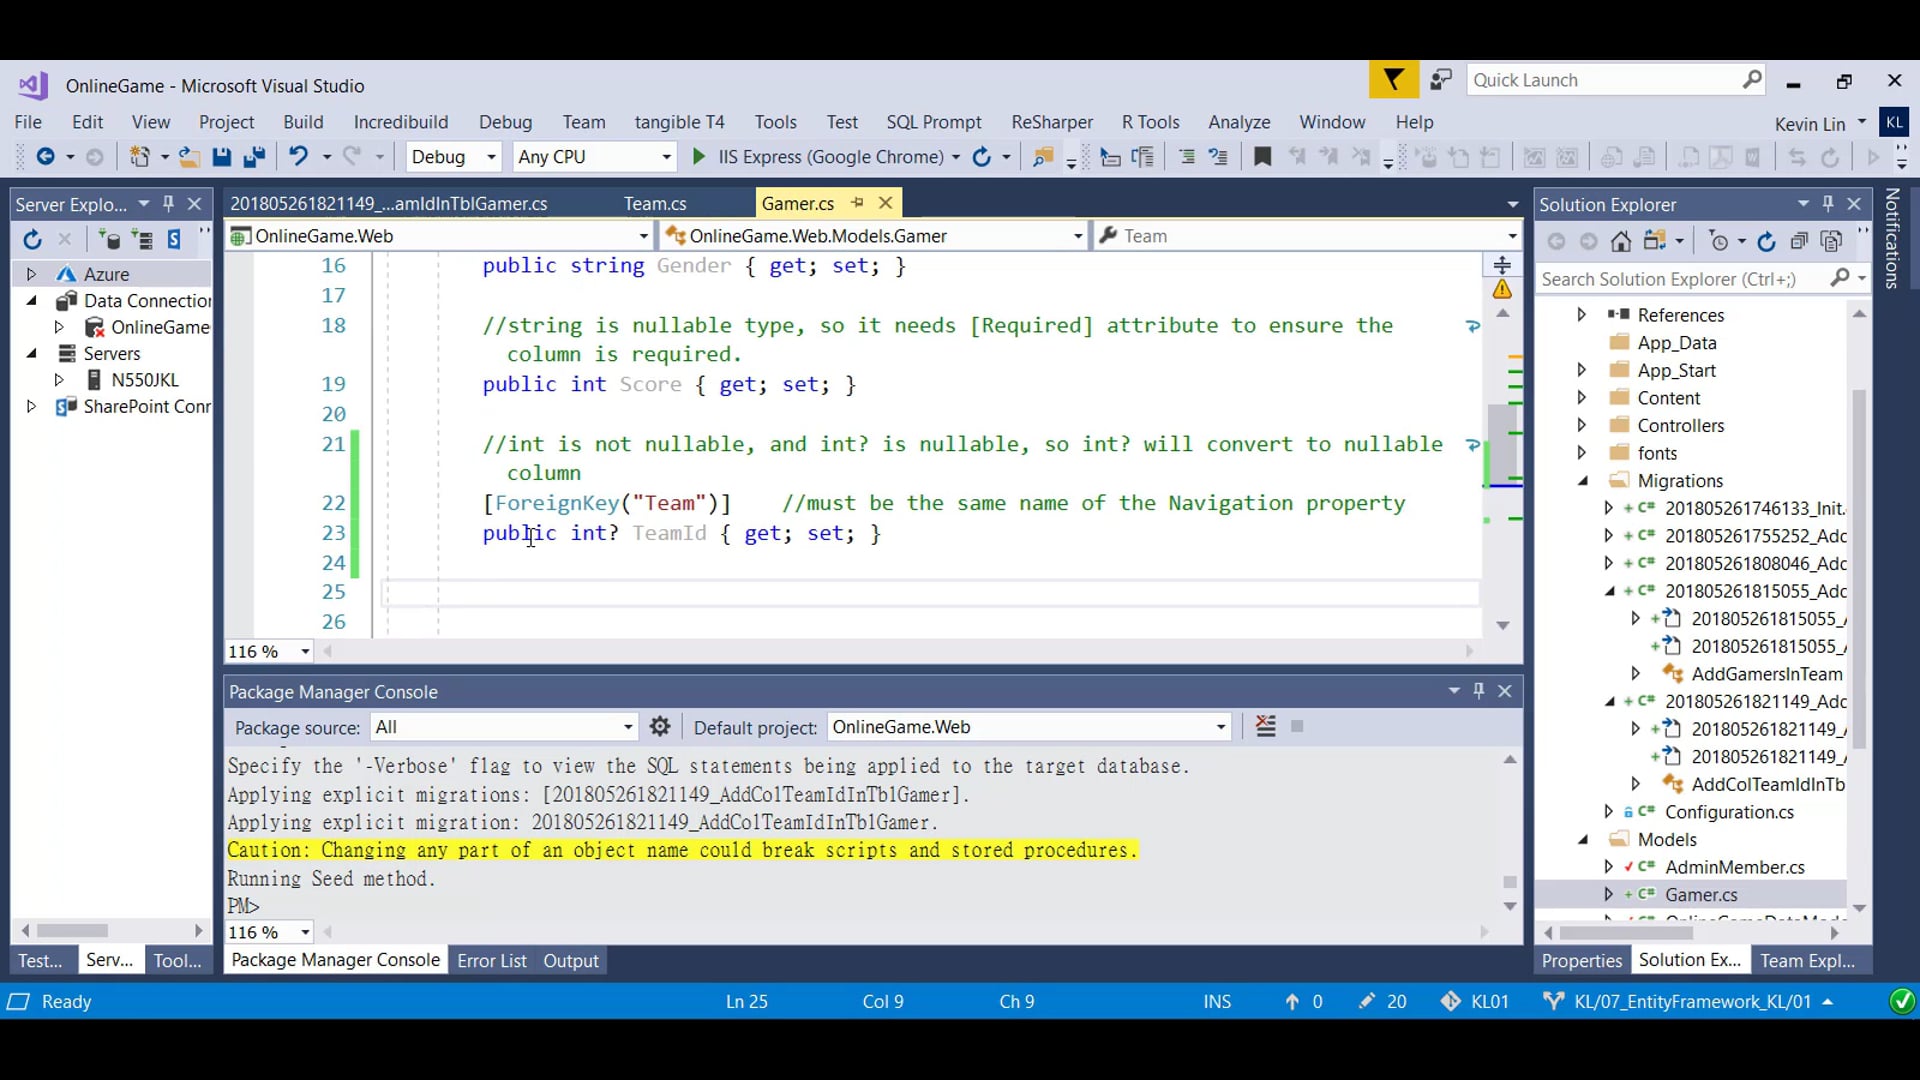Open the Debug configuration dropdown
The height and width of the screenshot is (1080, 1920).
[x=491, y=157]
